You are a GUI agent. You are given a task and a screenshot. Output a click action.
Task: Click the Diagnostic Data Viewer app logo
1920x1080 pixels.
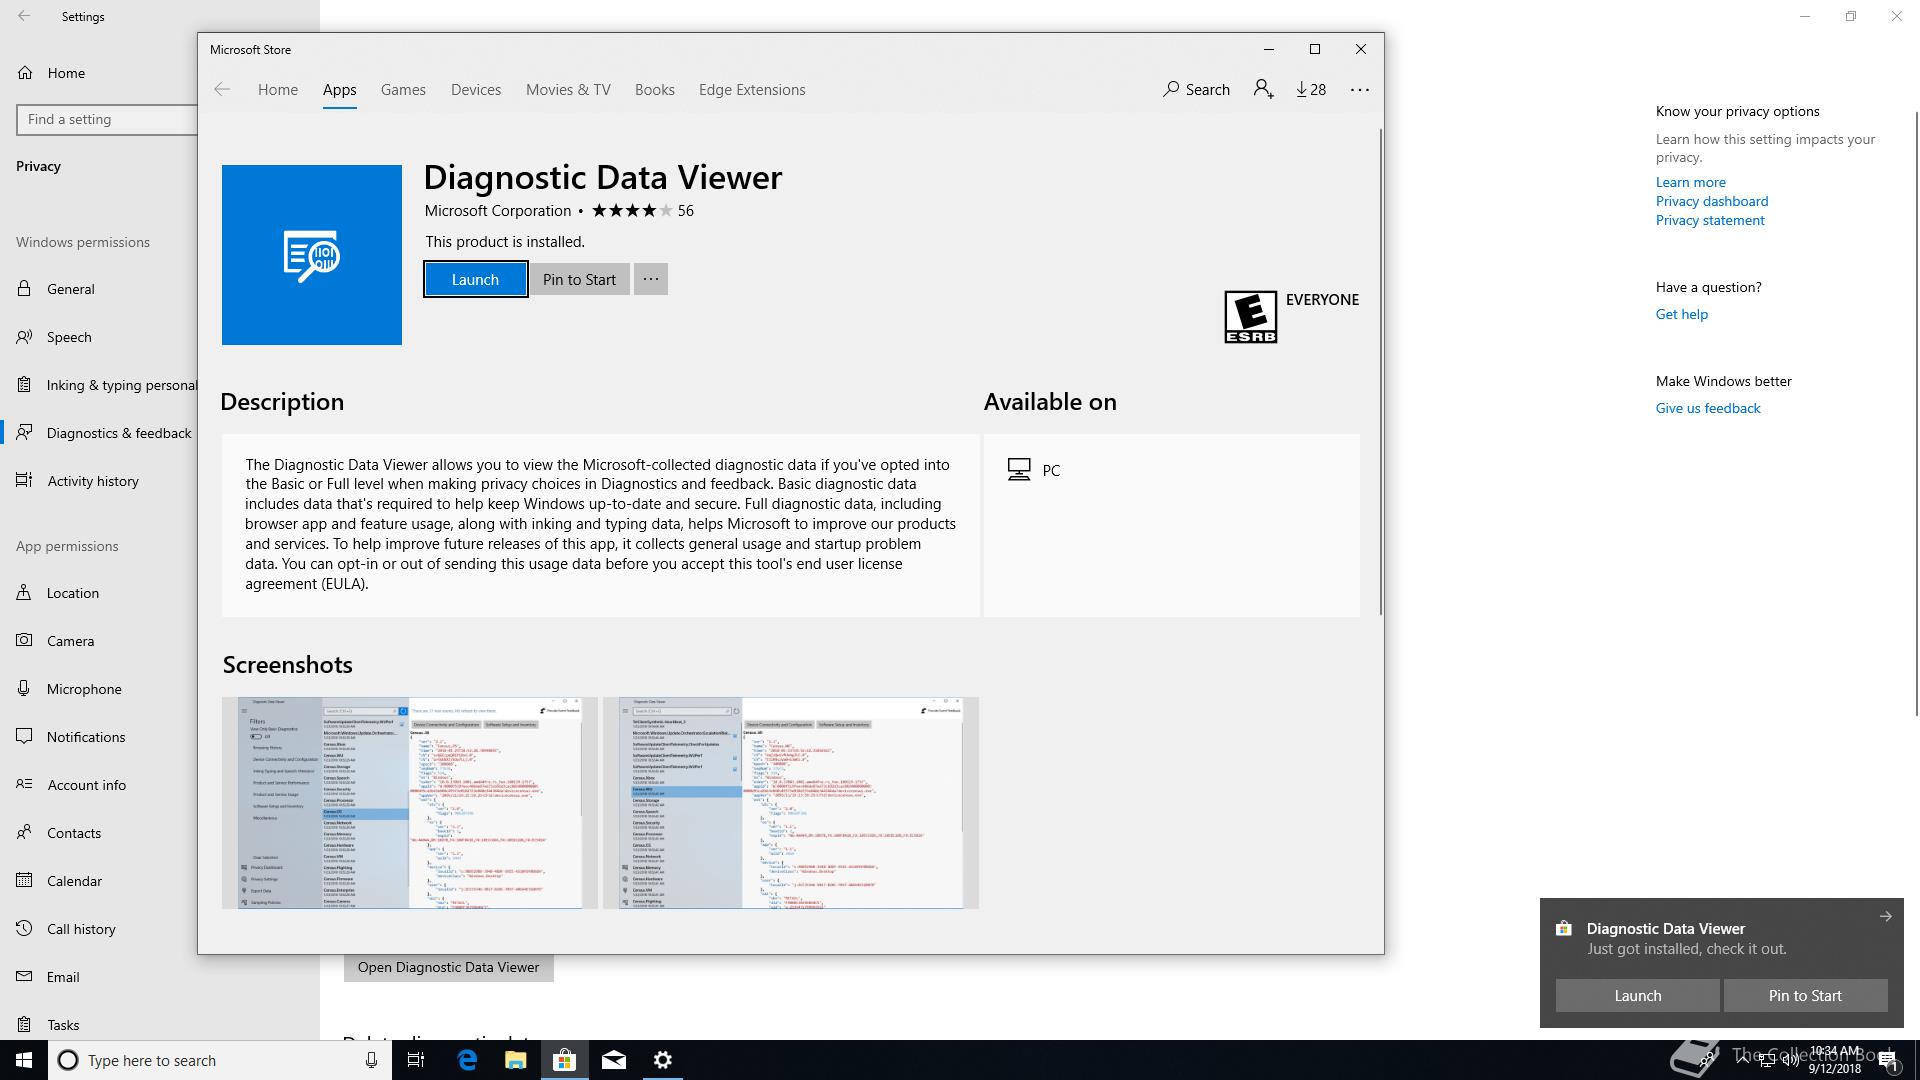[x=312, y=255]
